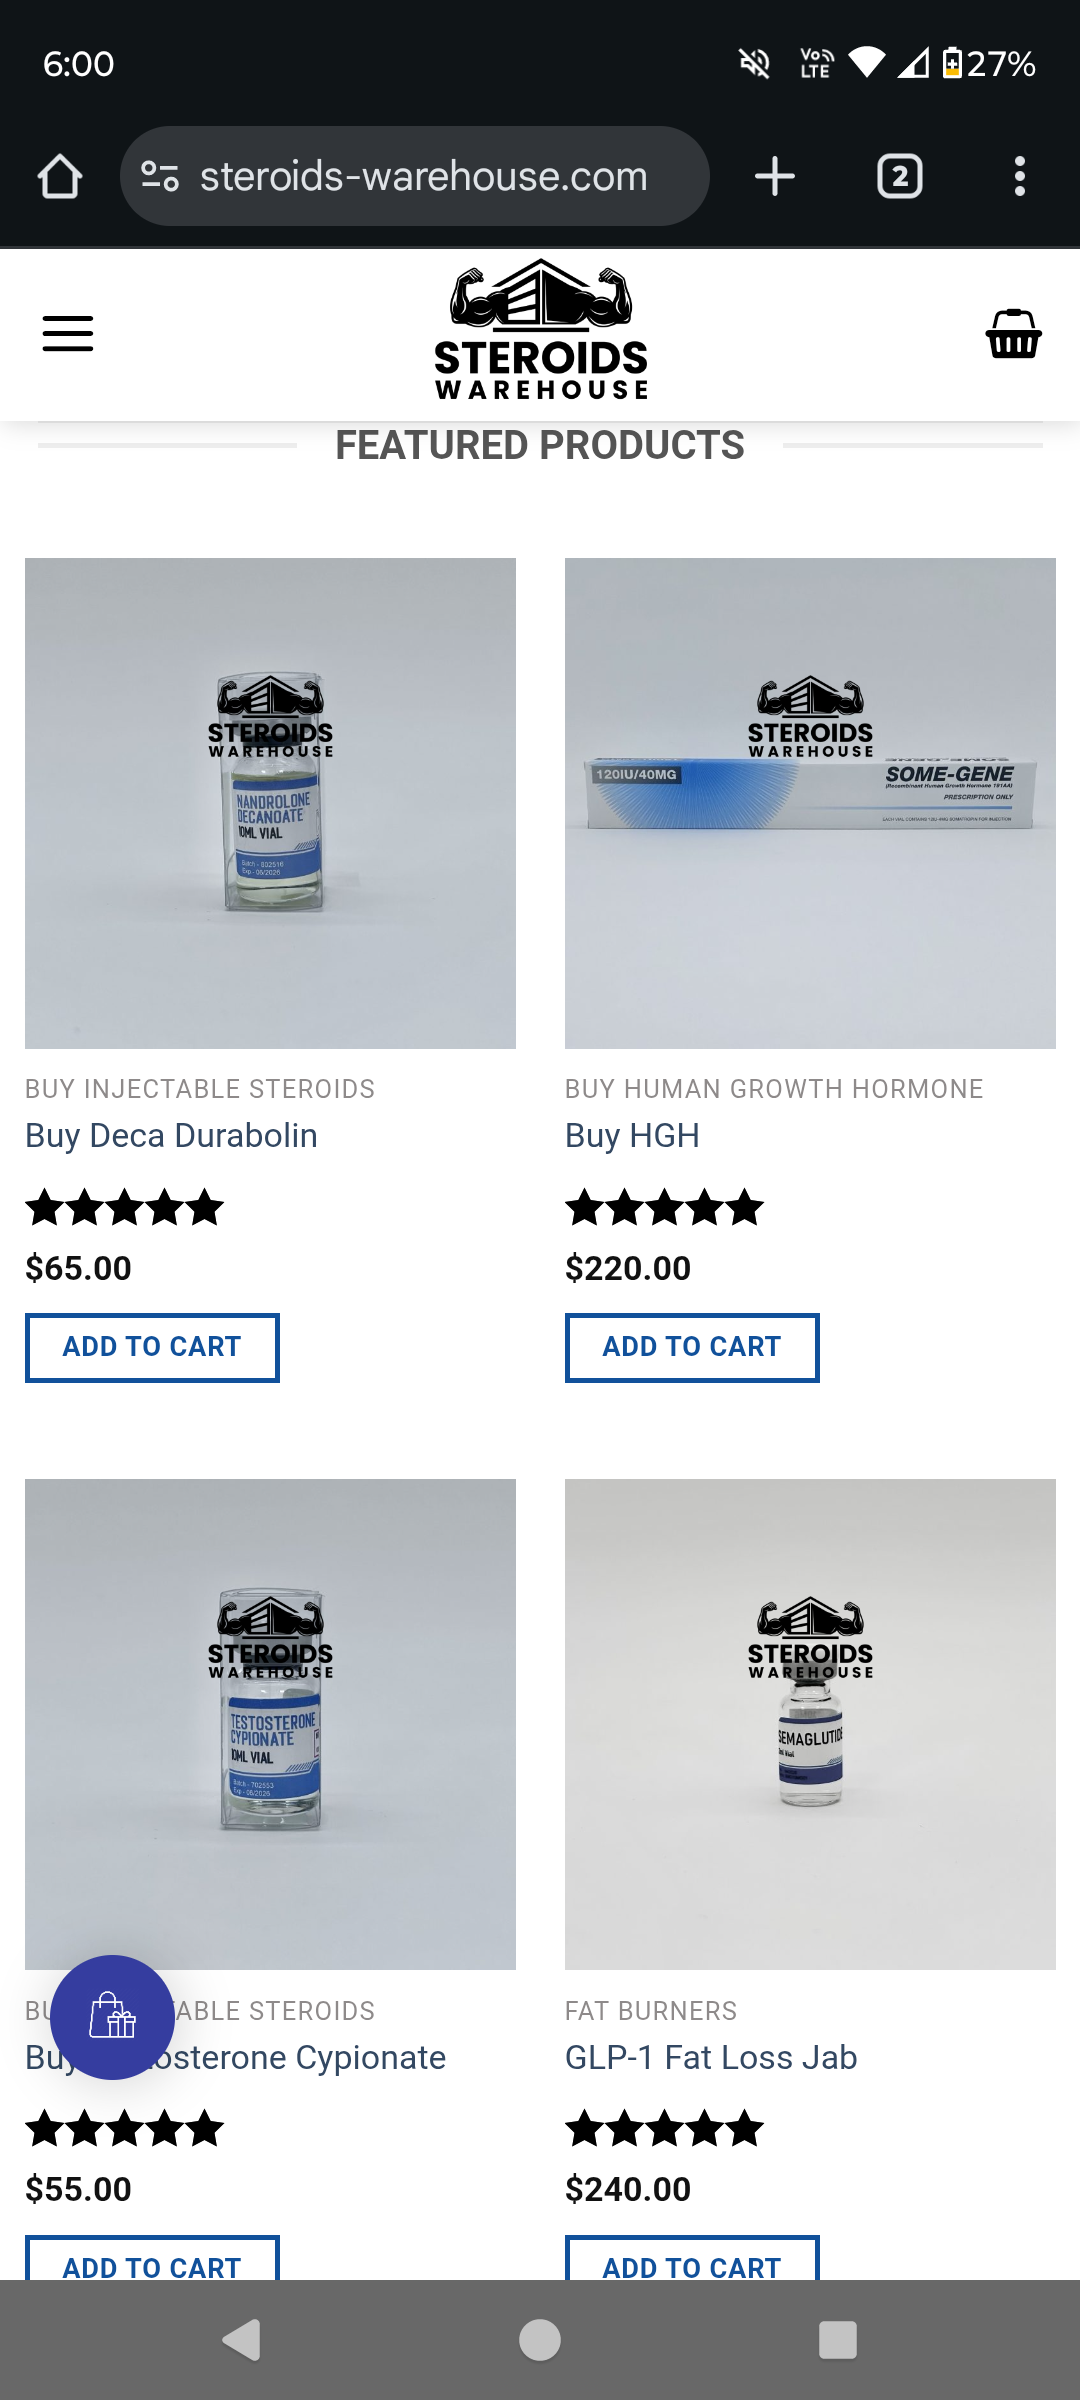This screenshot has height=2400, width=1080.
Task: Tap the Steroids Warehouse header logo
Action: tap(541, 330)
